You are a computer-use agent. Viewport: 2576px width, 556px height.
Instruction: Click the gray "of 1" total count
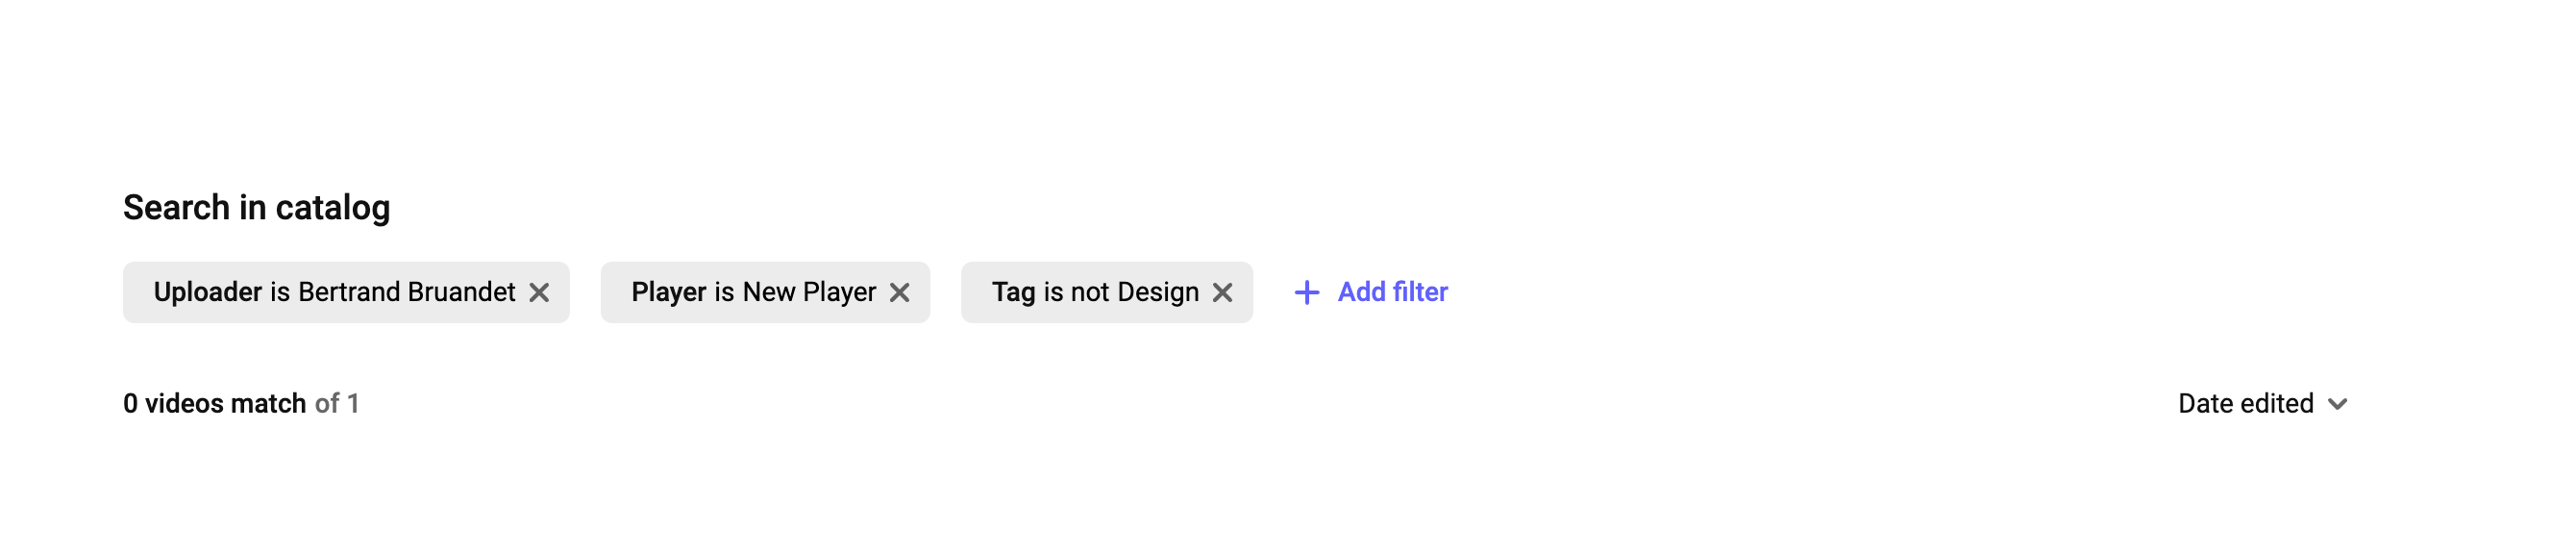click(337, 404)
